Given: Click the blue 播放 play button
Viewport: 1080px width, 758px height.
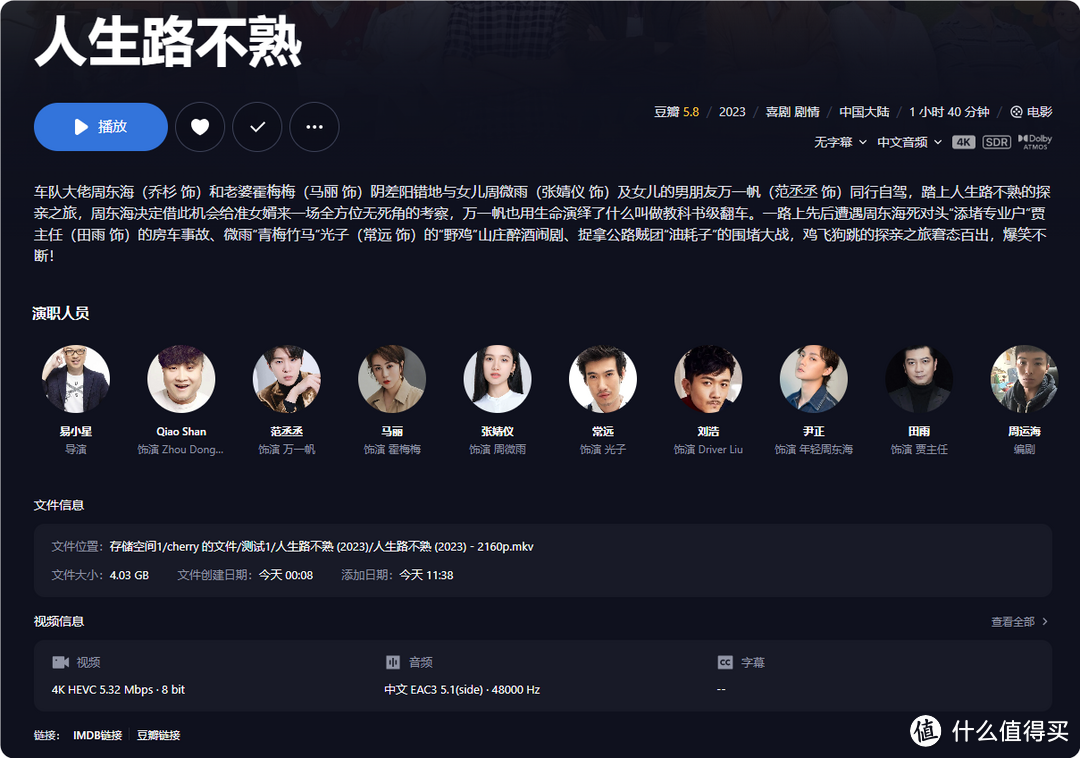Looking at the screenshot, I should coord(101,127).
